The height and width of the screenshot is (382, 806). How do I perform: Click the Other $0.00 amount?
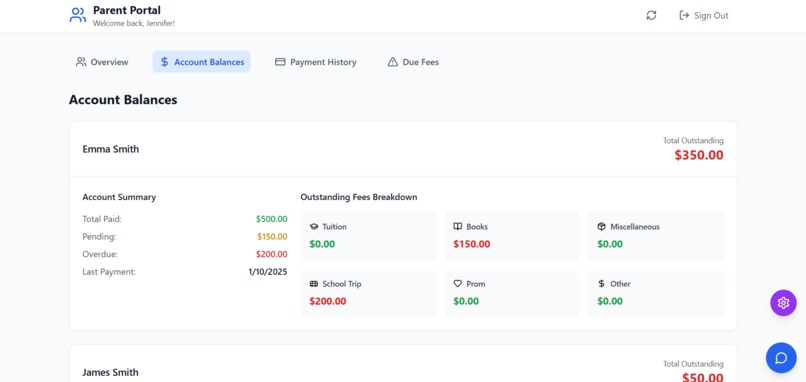(x=610, y=301)
